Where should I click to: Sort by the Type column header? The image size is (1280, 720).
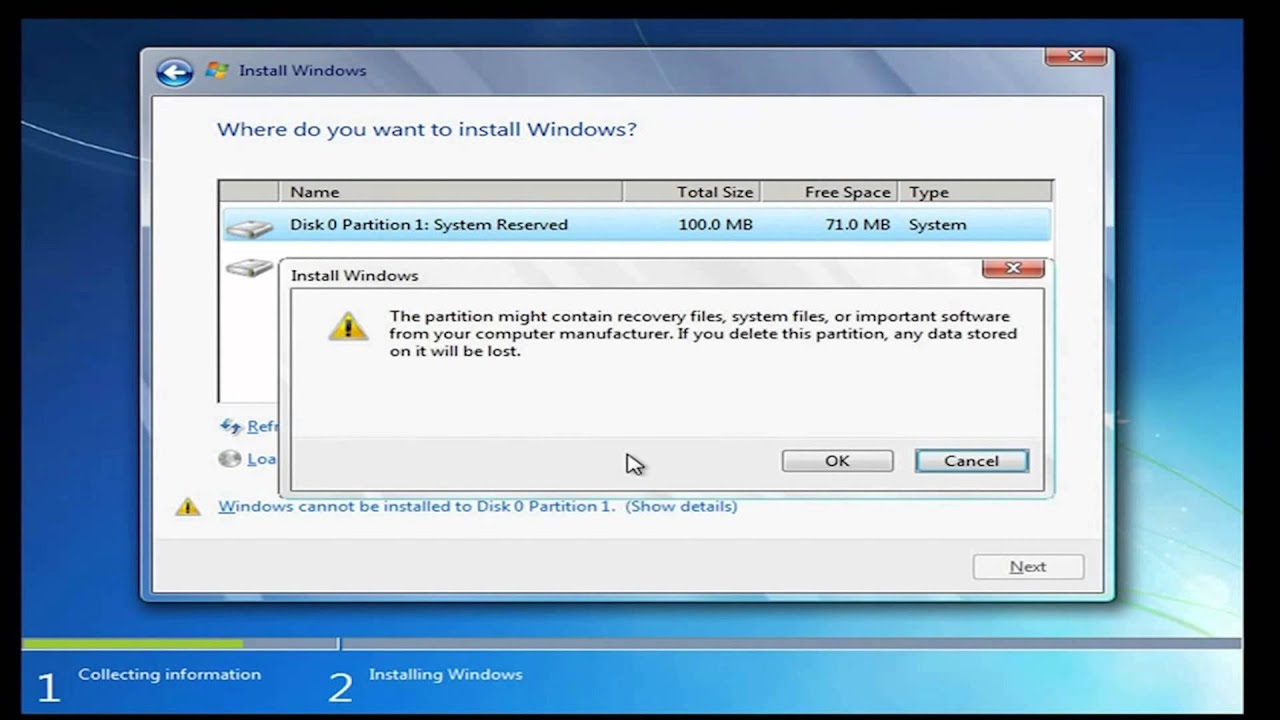click(x=975, y=192)
